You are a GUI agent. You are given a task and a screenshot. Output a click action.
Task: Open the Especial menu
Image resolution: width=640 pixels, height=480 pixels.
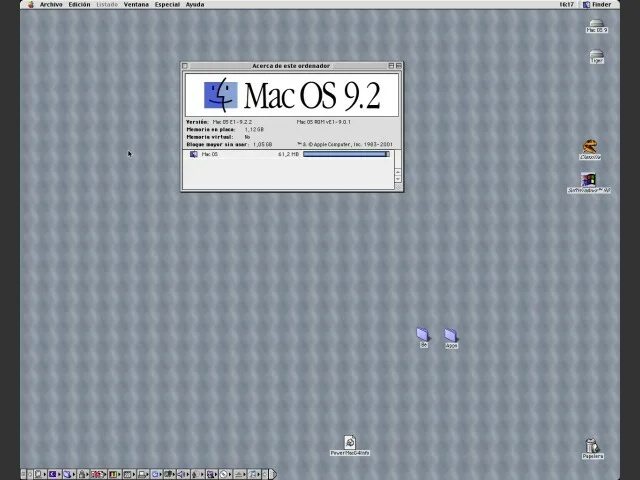tap(167, 4)
